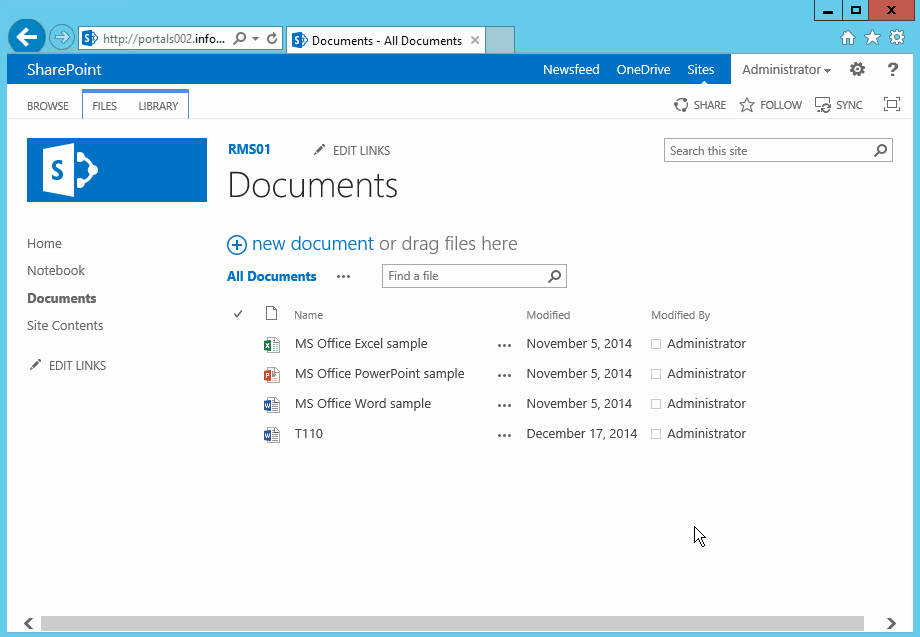The width and height of the screenshot is (920, 637).
Task: Click the Find a file magnifier icon
Action: tap(554, 276)
